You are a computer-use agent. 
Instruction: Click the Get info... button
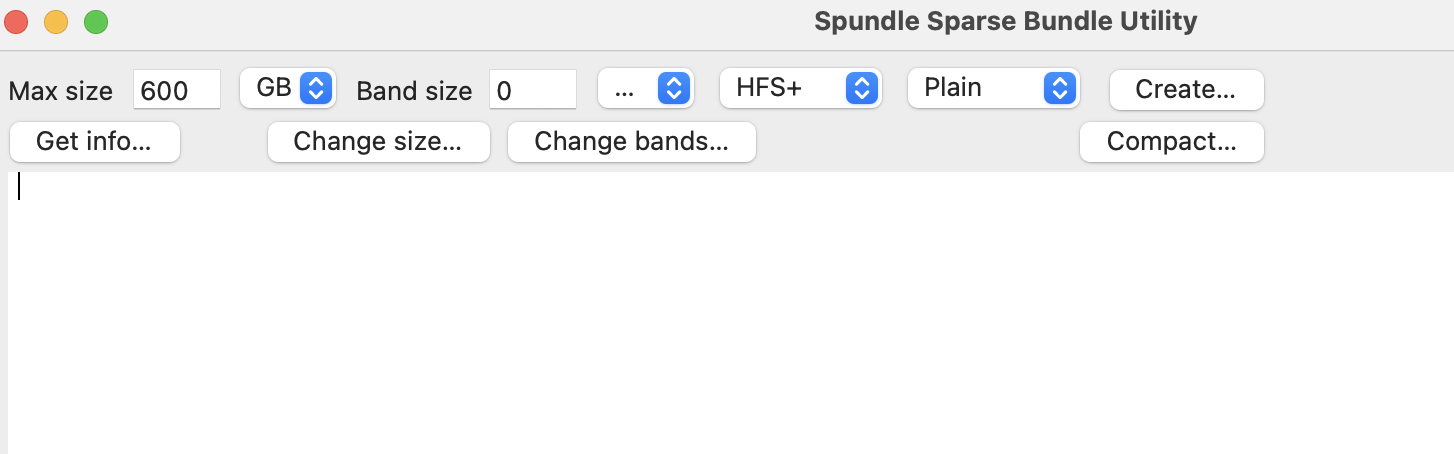point(94,142)
